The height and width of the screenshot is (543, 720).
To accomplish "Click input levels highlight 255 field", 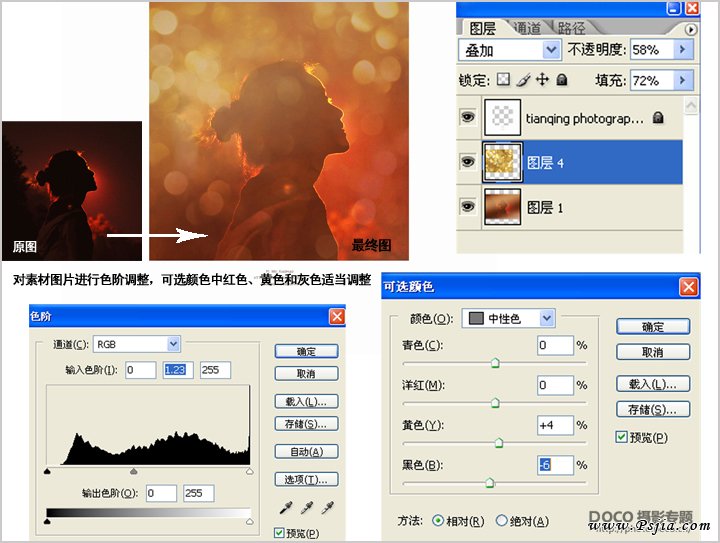I will [215, 370].
